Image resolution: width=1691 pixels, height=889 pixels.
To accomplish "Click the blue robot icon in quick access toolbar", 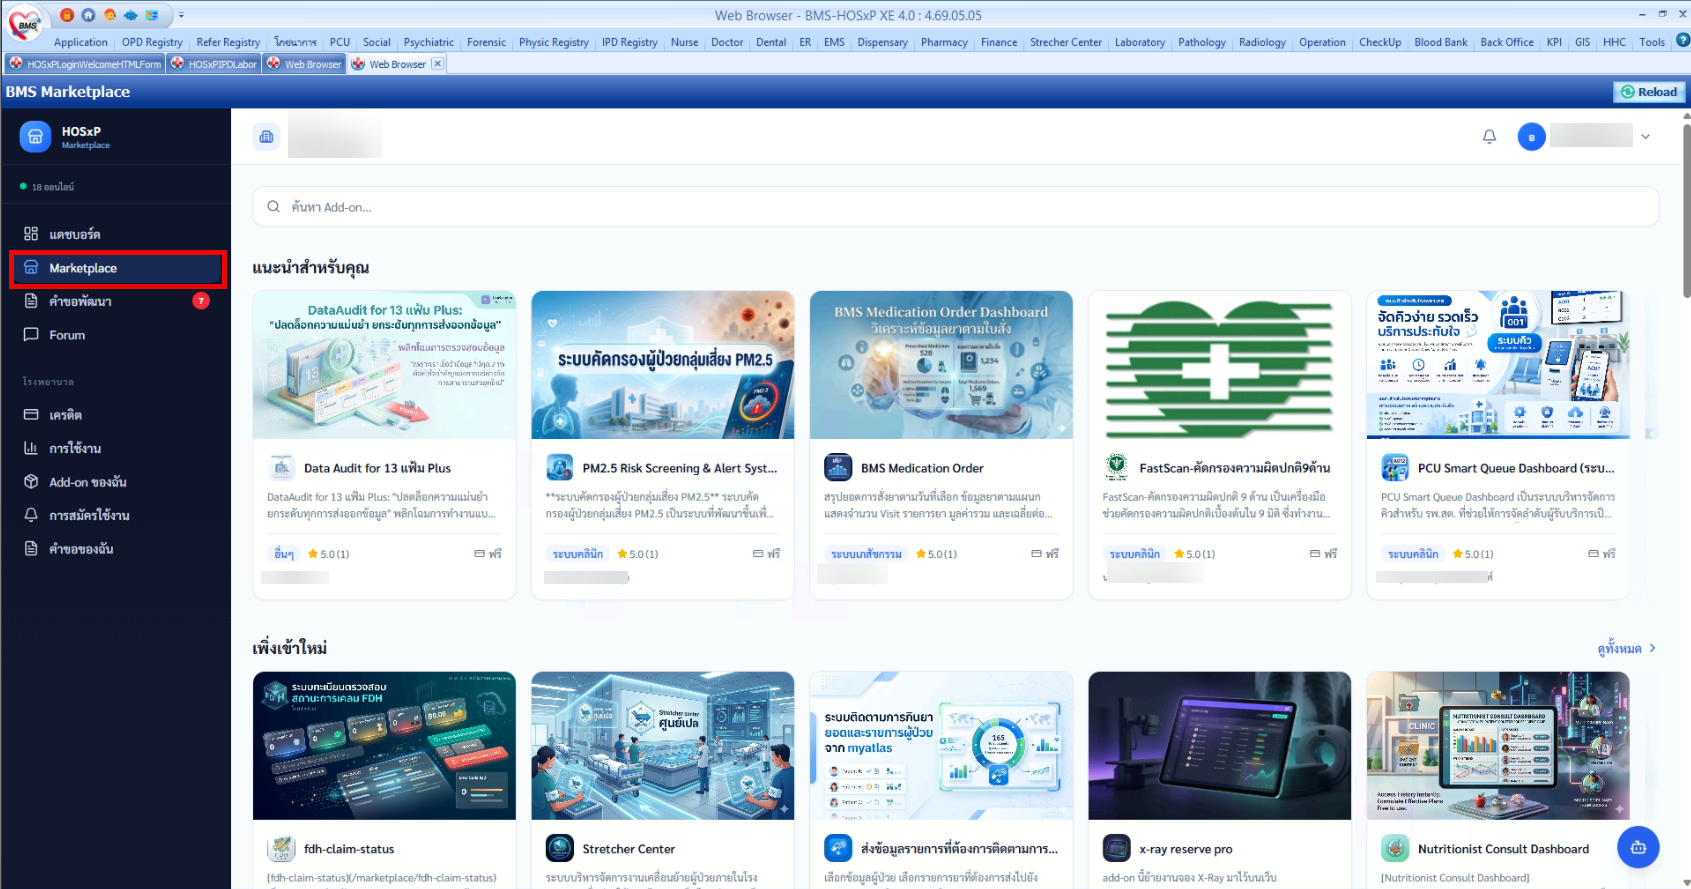I will point(131,15).
